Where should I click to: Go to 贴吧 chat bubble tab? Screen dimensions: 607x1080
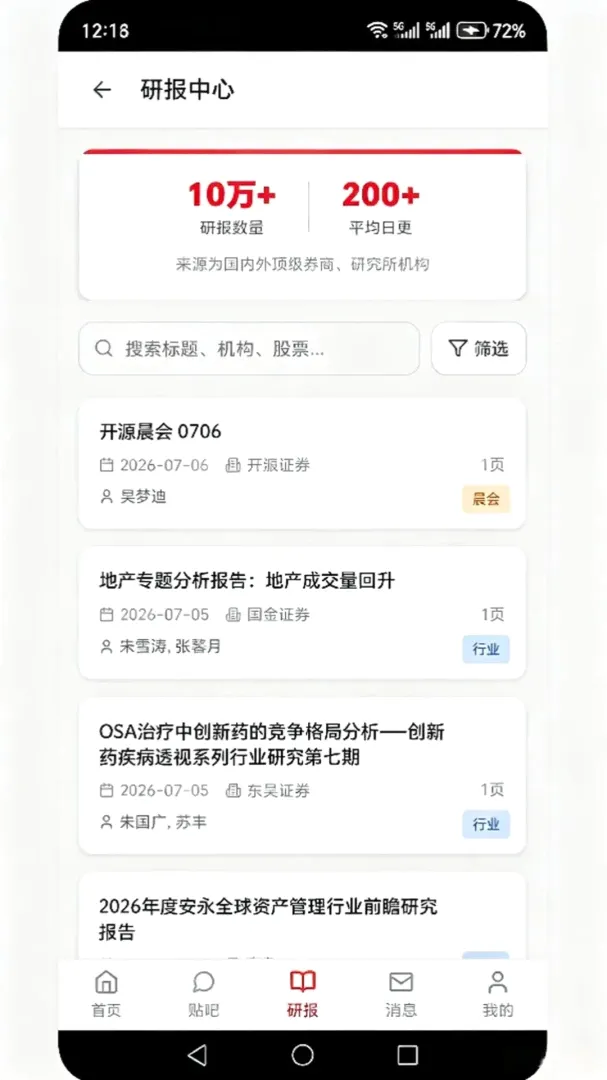click(x=204, y=994)
